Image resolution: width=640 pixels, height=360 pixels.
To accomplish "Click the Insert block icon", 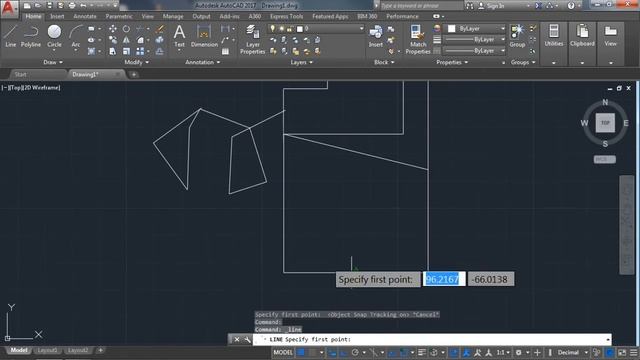I will coord(376,36).
